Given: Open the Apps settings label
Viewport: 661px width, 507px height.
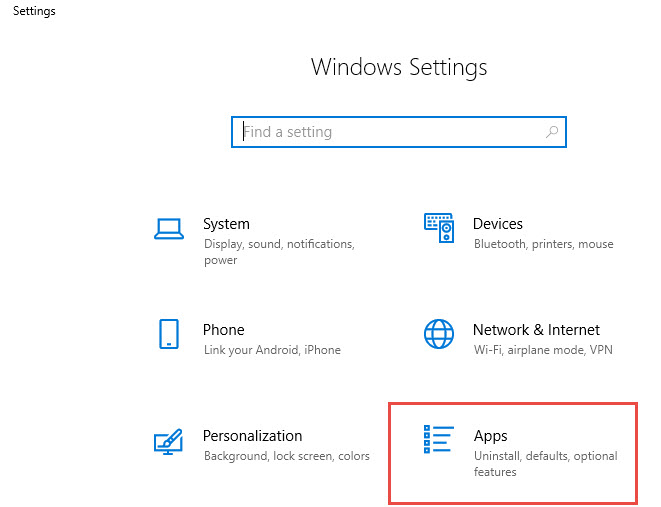Looking at the screenshot, I should click(x=490, y=436).
